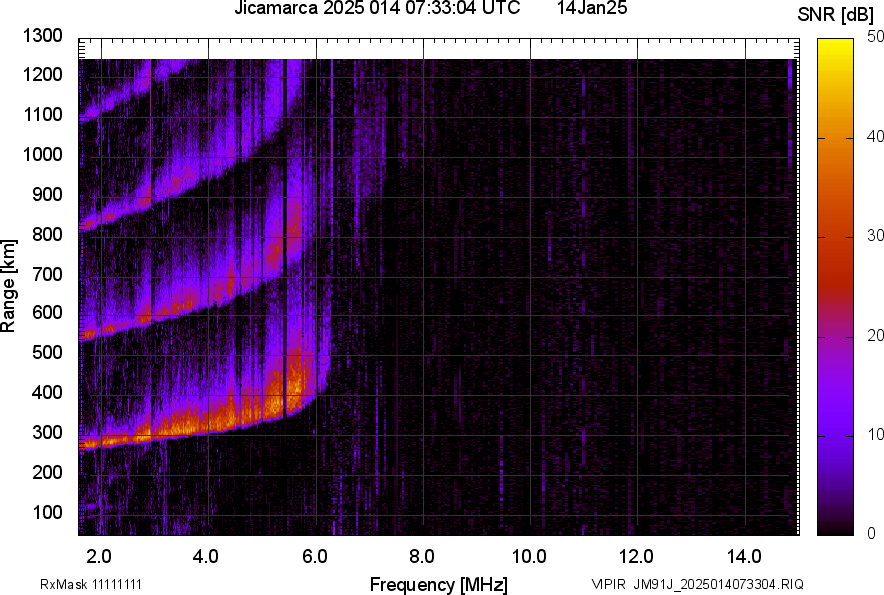Click the range tick label '300'

click(47, 433)
